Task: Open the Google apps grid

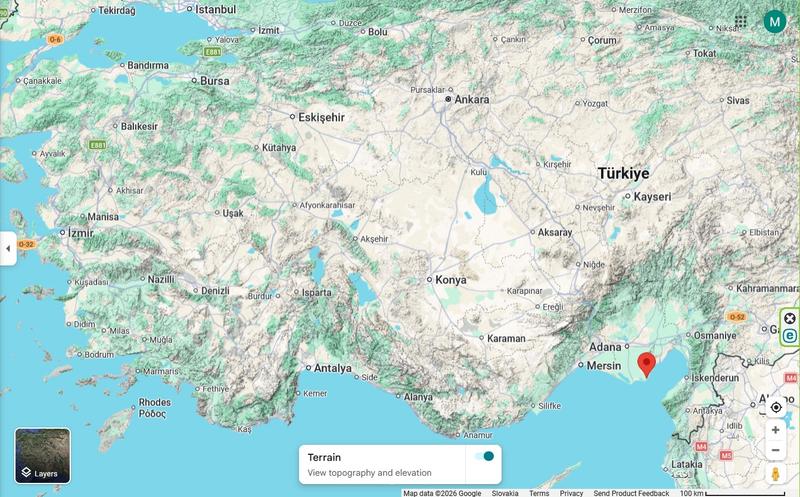Action: (740, 21)
